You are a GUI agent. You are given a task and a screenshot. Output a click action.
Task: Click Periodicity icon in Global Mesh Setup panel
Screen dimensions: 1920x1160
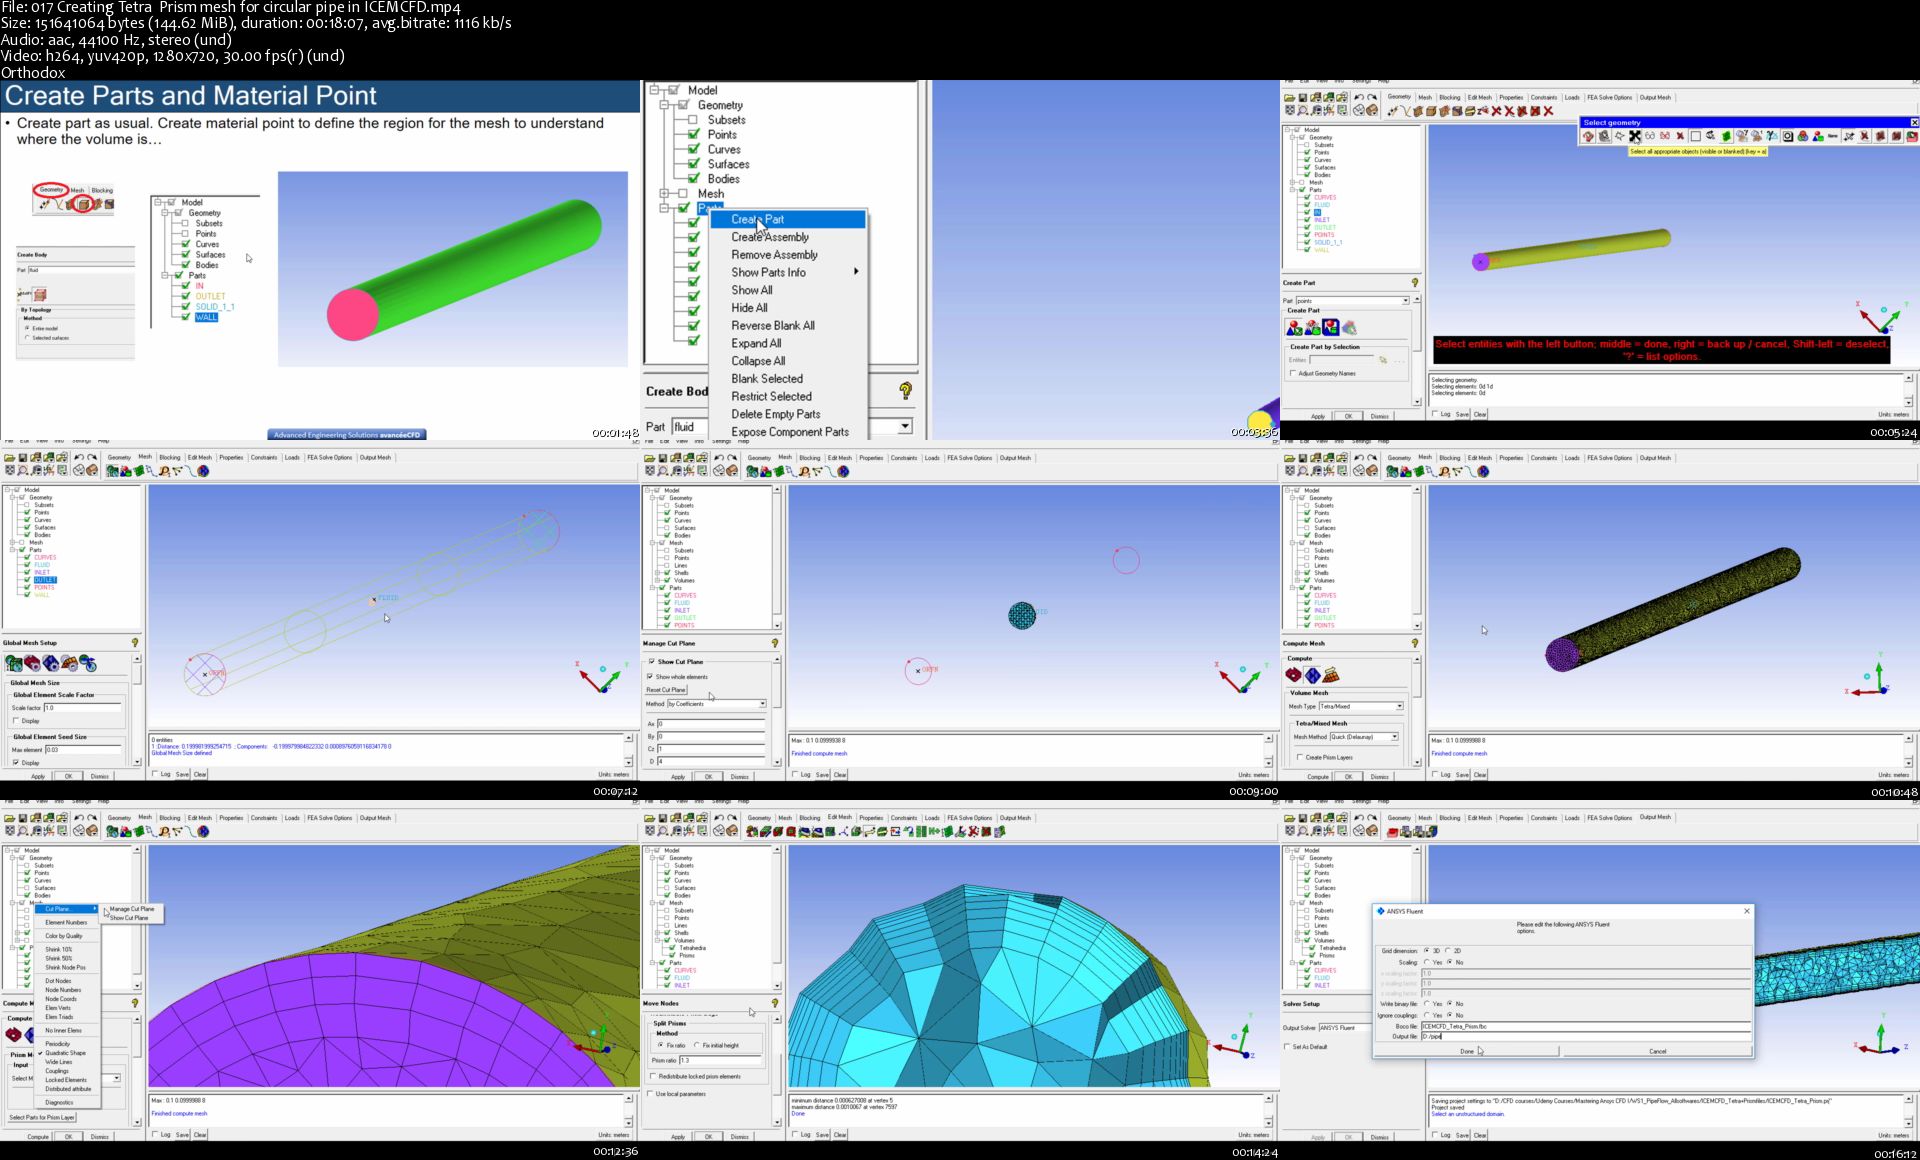[x=88, y=663]
